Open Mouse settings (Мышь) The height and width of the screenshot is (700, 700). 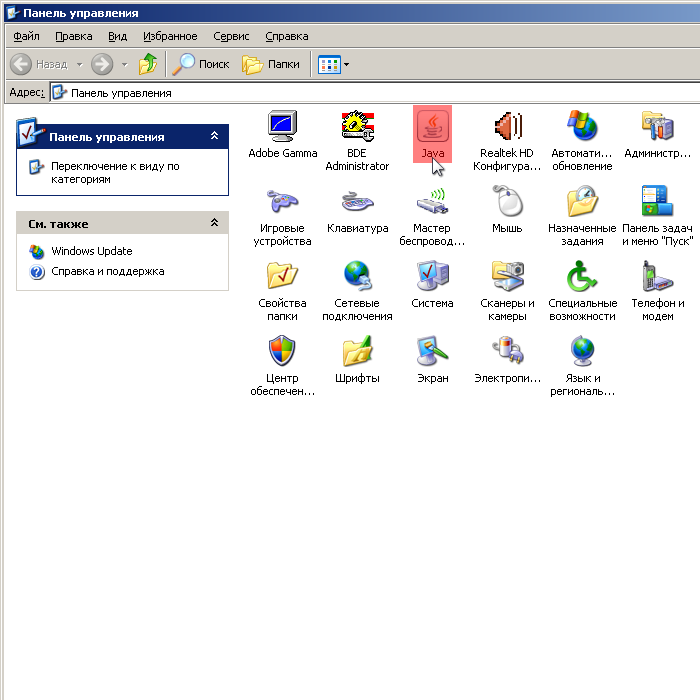pos(507,210)
